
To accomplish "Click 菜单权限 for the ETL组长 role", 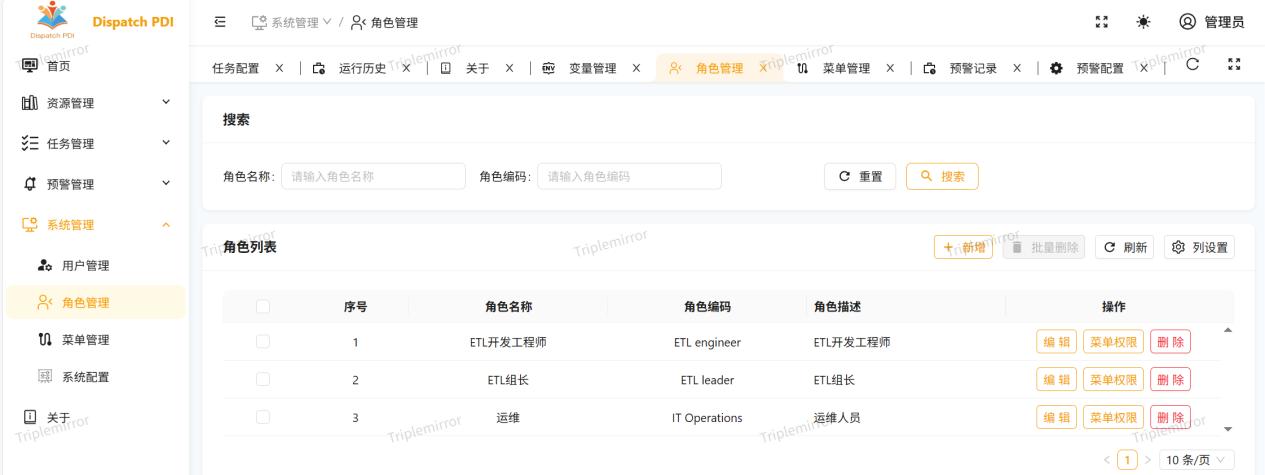I will coord(1113,380).
